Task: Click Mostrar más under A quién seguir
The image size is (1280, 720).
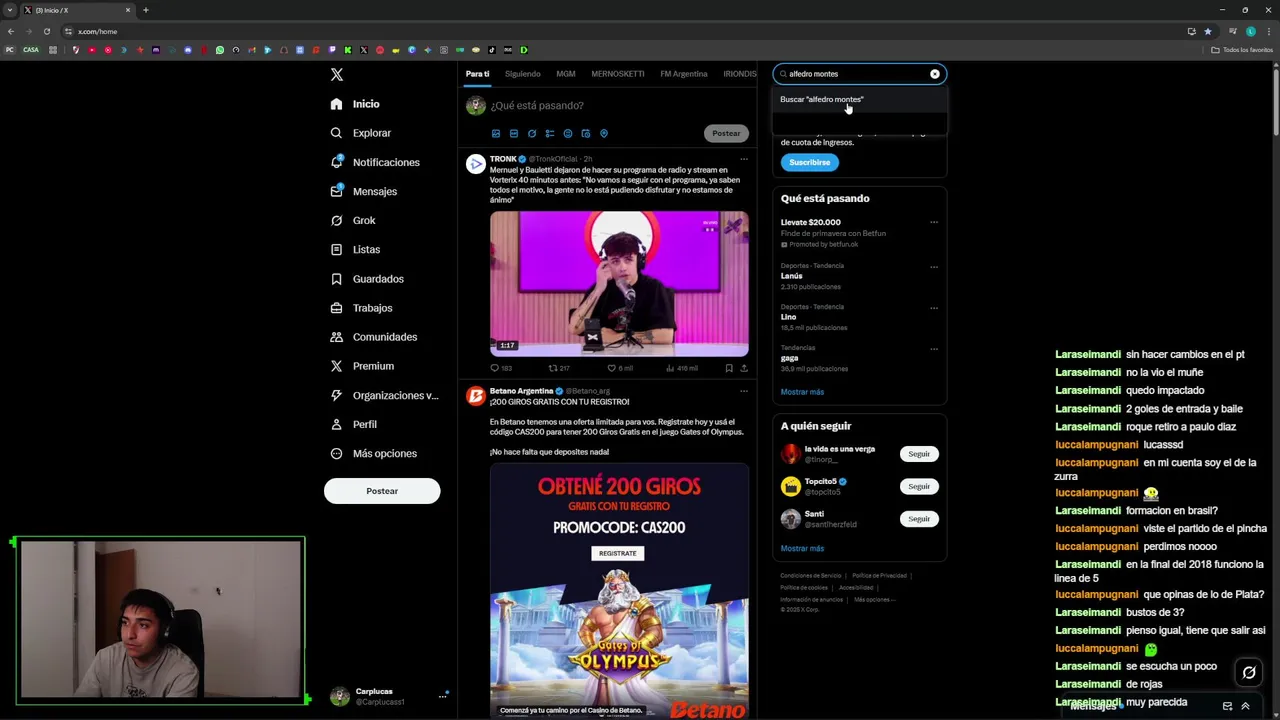Action: [802, 548]
